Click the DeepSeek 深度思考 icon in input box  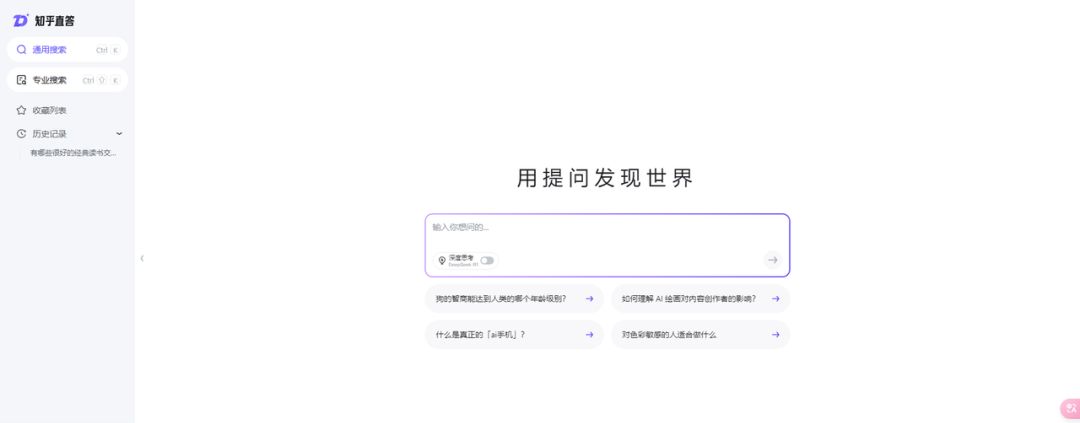click(442, 260)
